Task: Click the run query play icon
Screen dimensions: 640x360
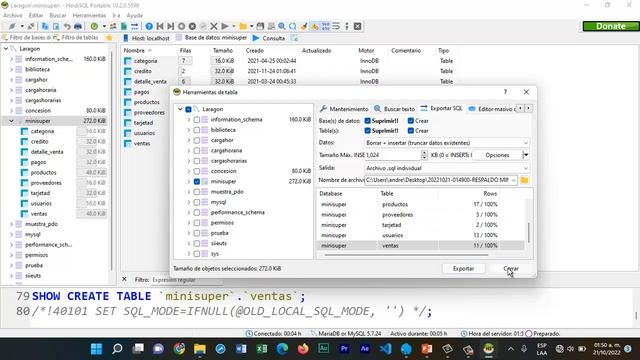Action: coord(224,26)
